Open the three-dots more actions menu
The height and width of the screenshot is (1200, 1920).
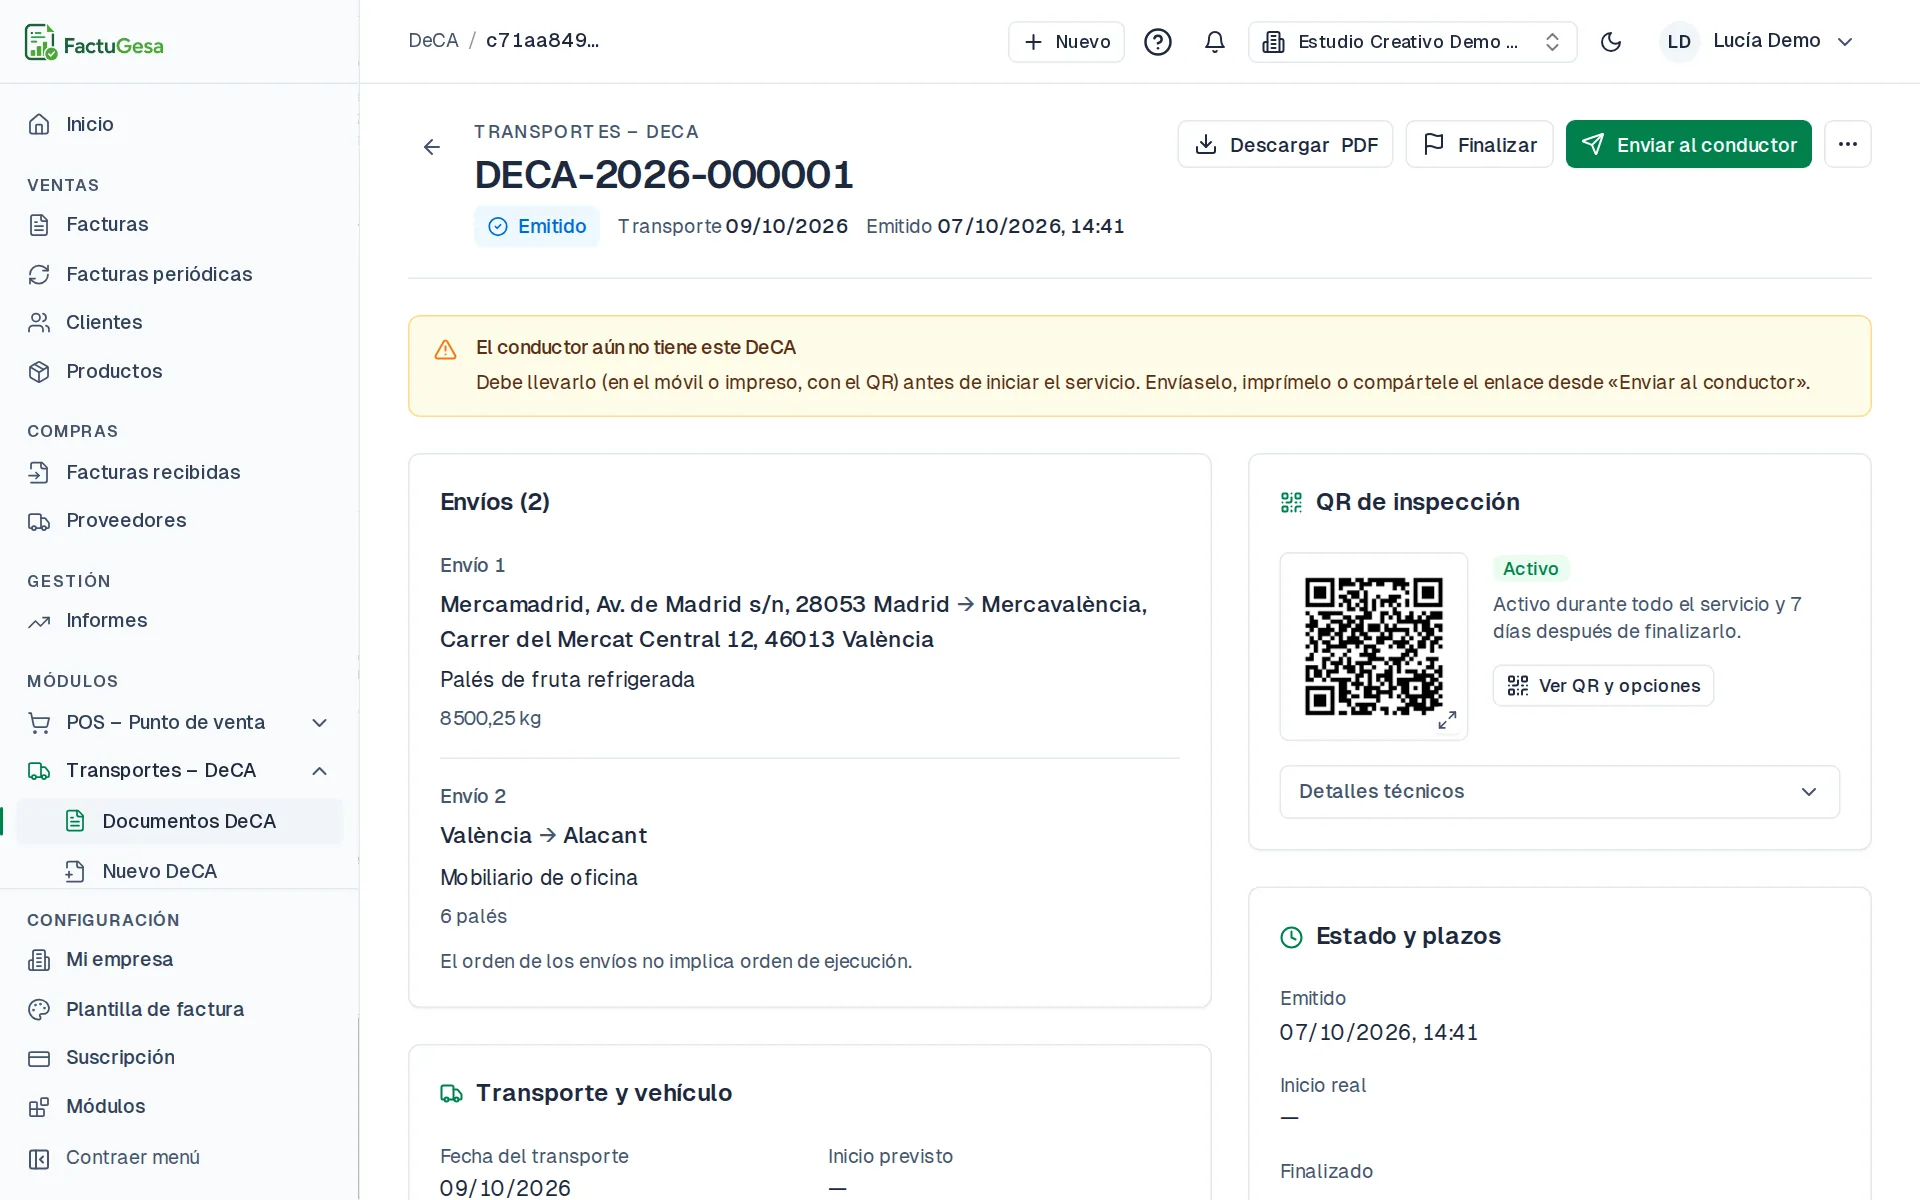[x=1848, y=144]
